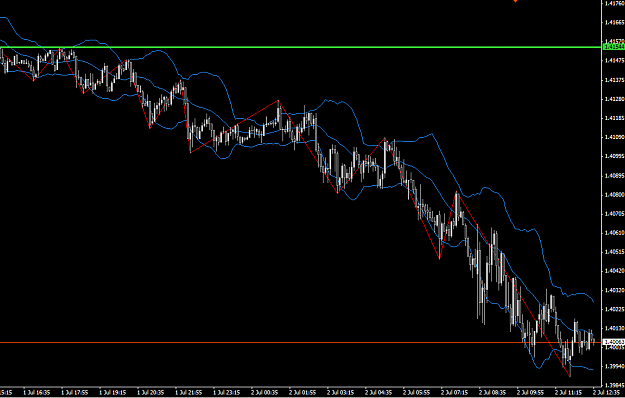Click the 2 Jul 05:55 time label
The image size is (625, 398).
click(x=417, y=393)
